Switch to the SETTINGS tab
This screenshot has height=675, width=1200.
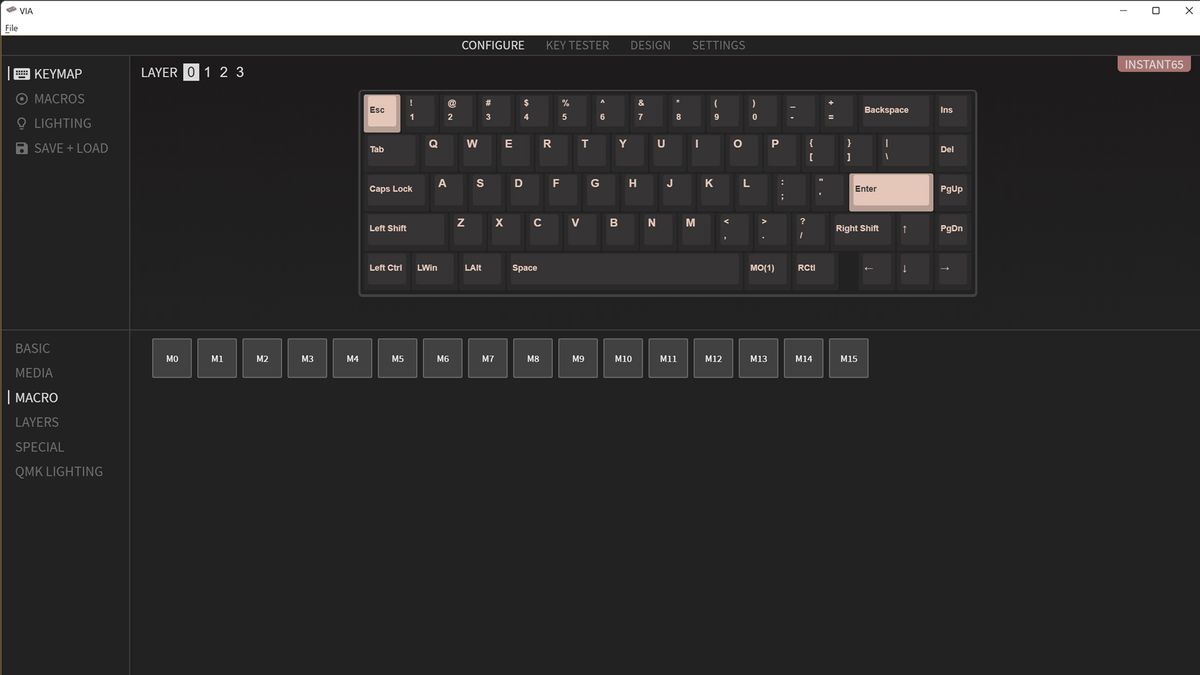click(x=718, y=45)
